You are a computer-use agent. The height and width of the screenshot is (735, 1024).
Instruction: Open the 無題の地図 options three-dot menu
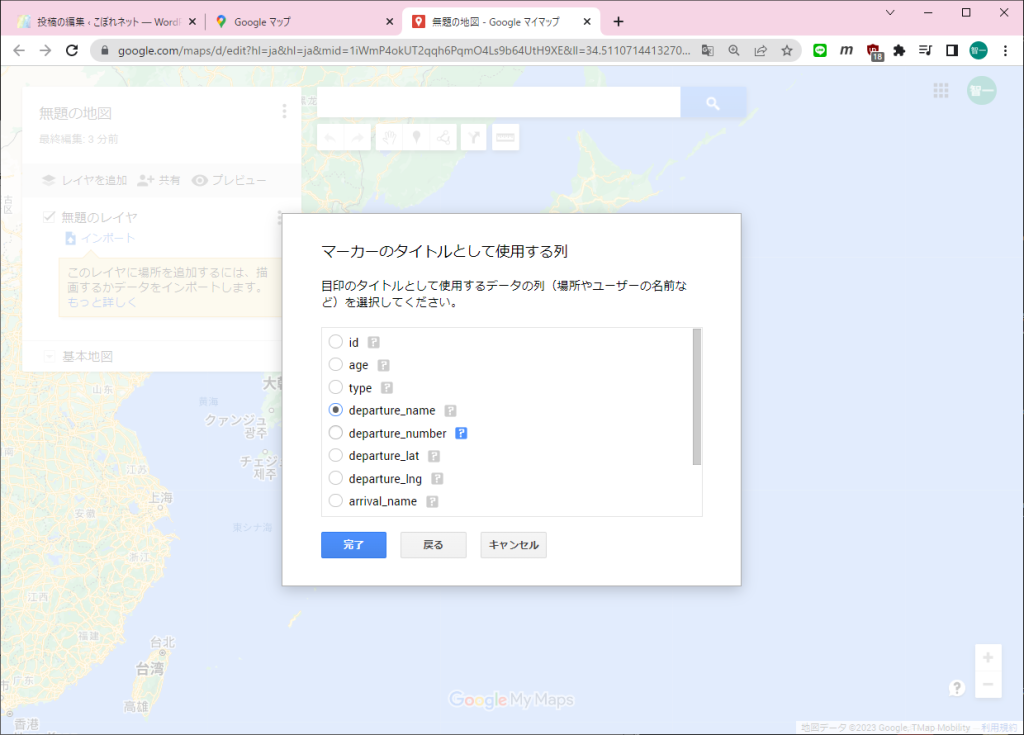click(x=283, y=111)
